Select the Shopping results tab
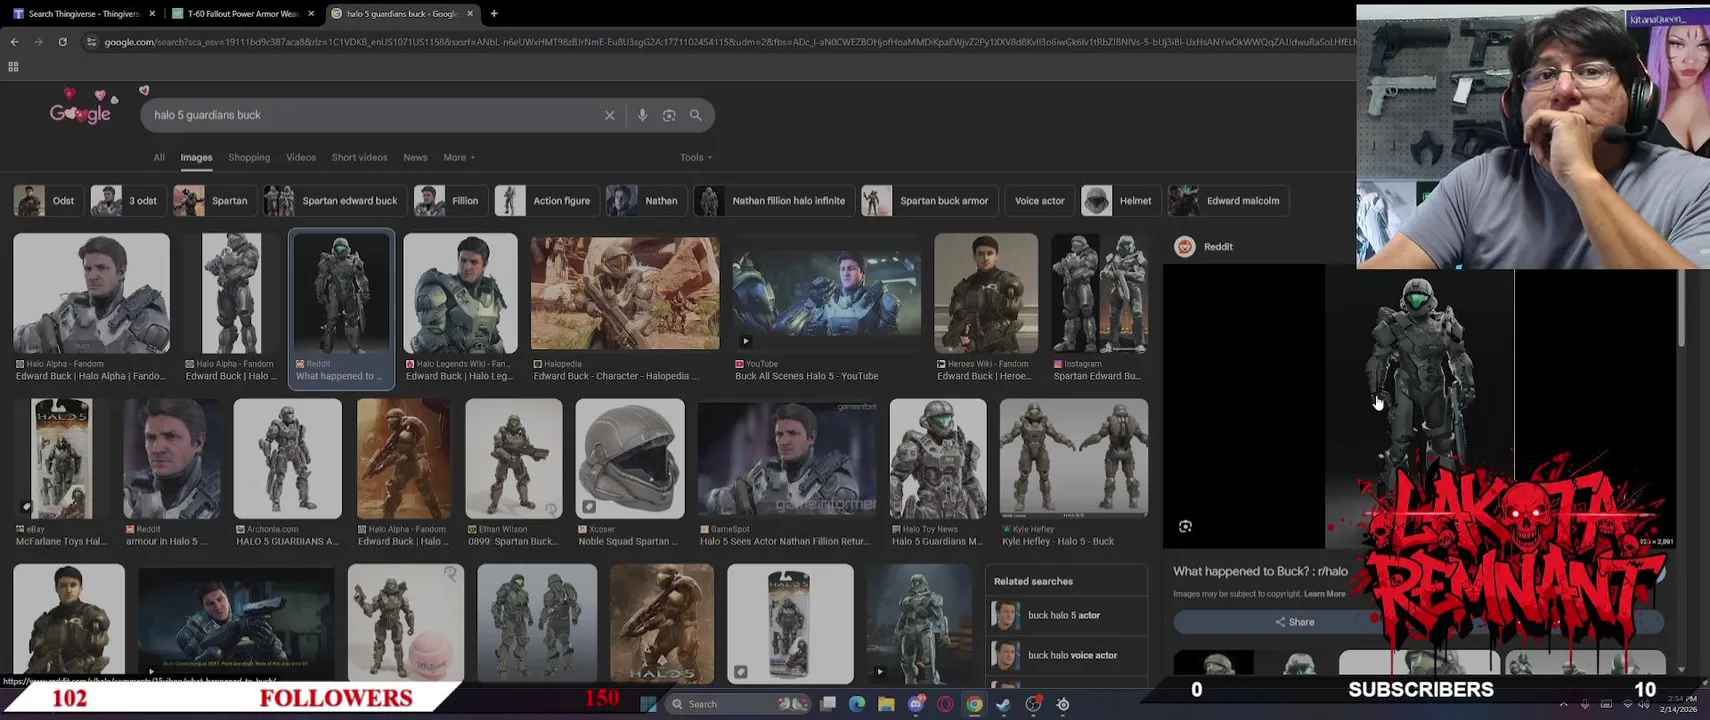The height and width of the screenshot is (720, 1710). 249,157
